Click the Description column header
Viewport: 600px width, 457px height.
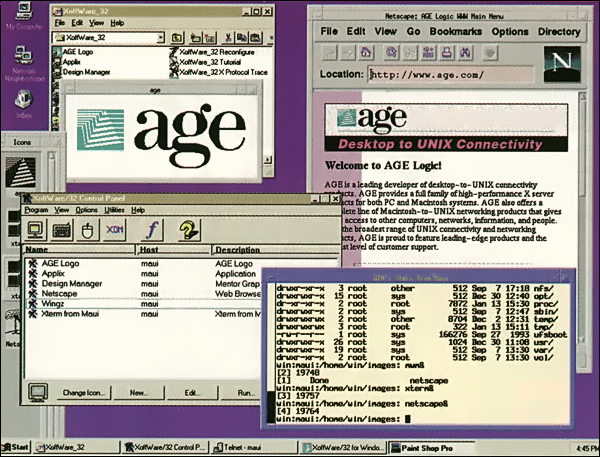[x=276, y=250]
